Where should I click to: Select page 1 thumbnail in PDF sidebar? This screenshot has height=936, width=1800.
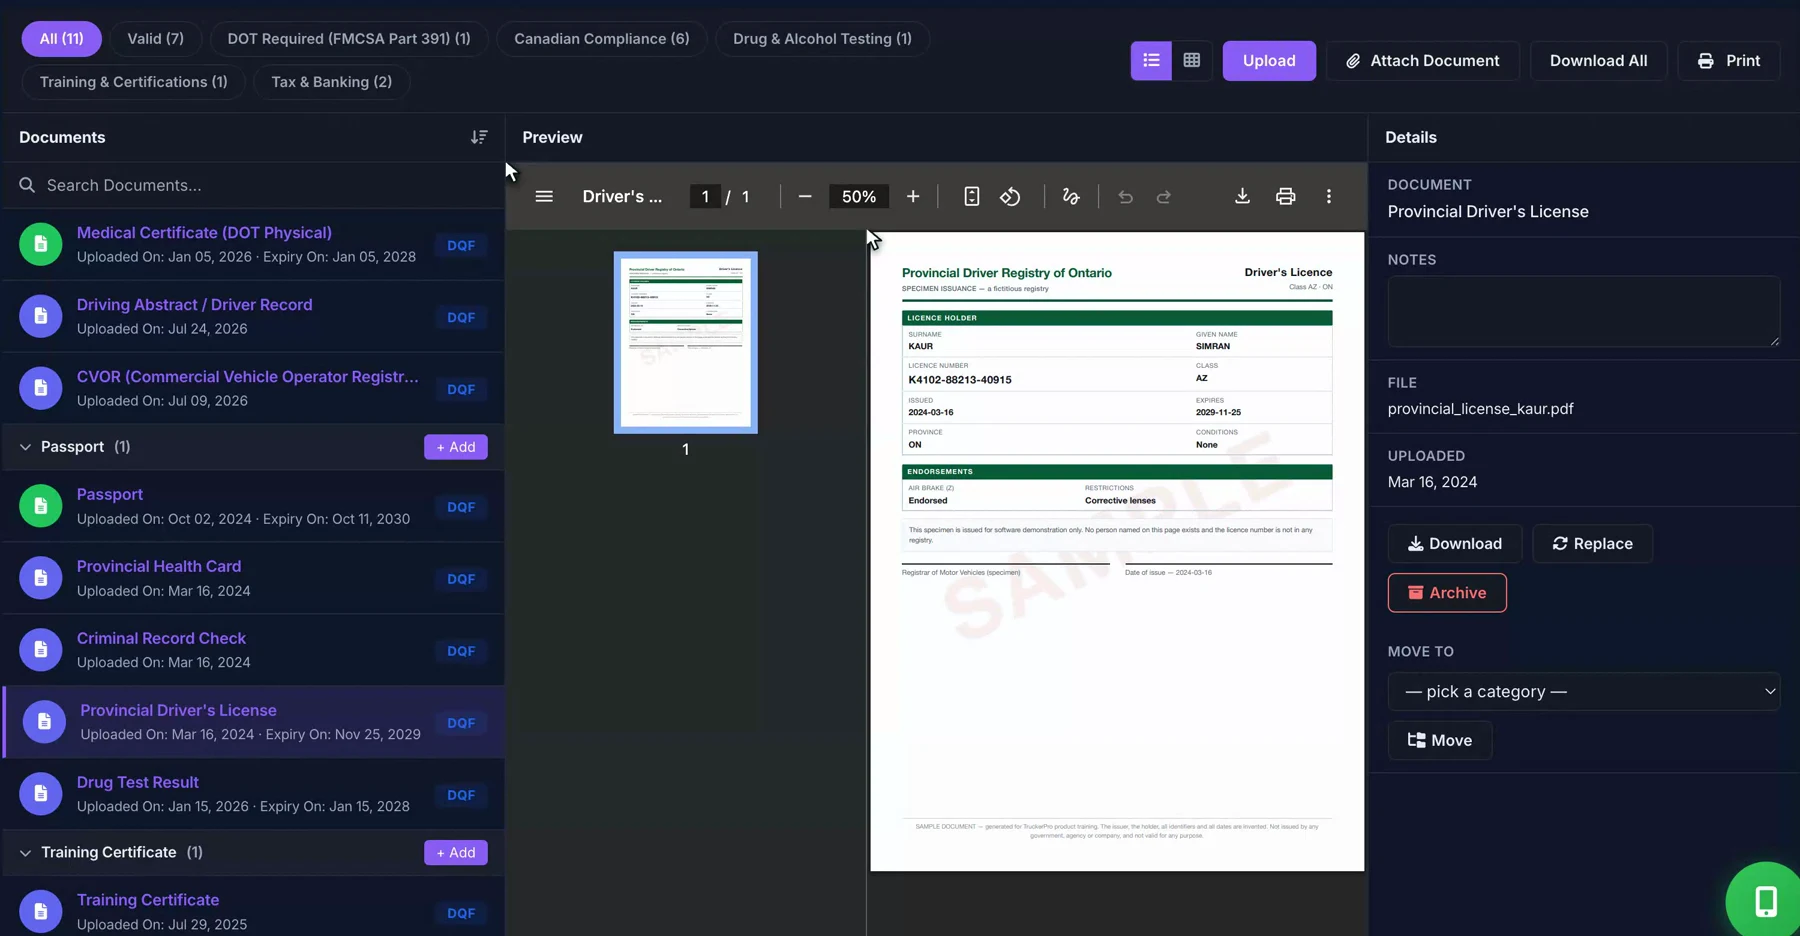coord(686,343)
